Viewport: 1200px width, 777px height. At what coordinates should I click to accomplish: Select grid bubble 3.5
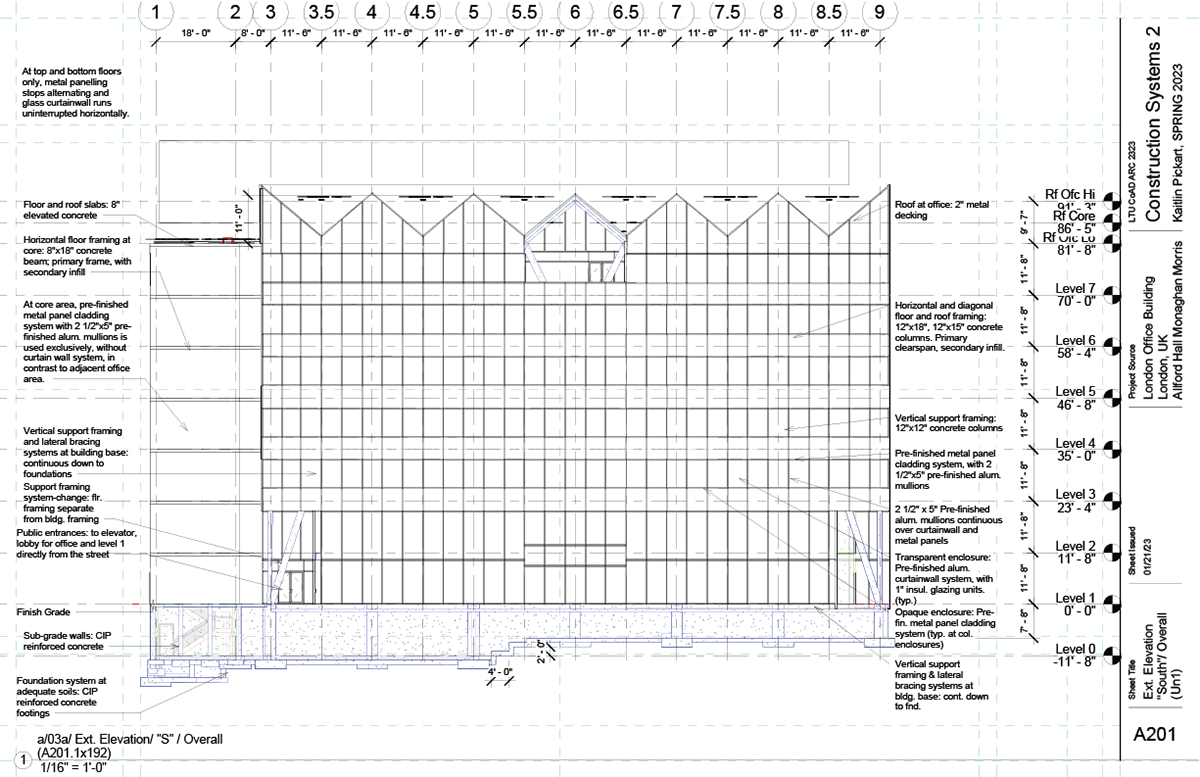point(321,13)
